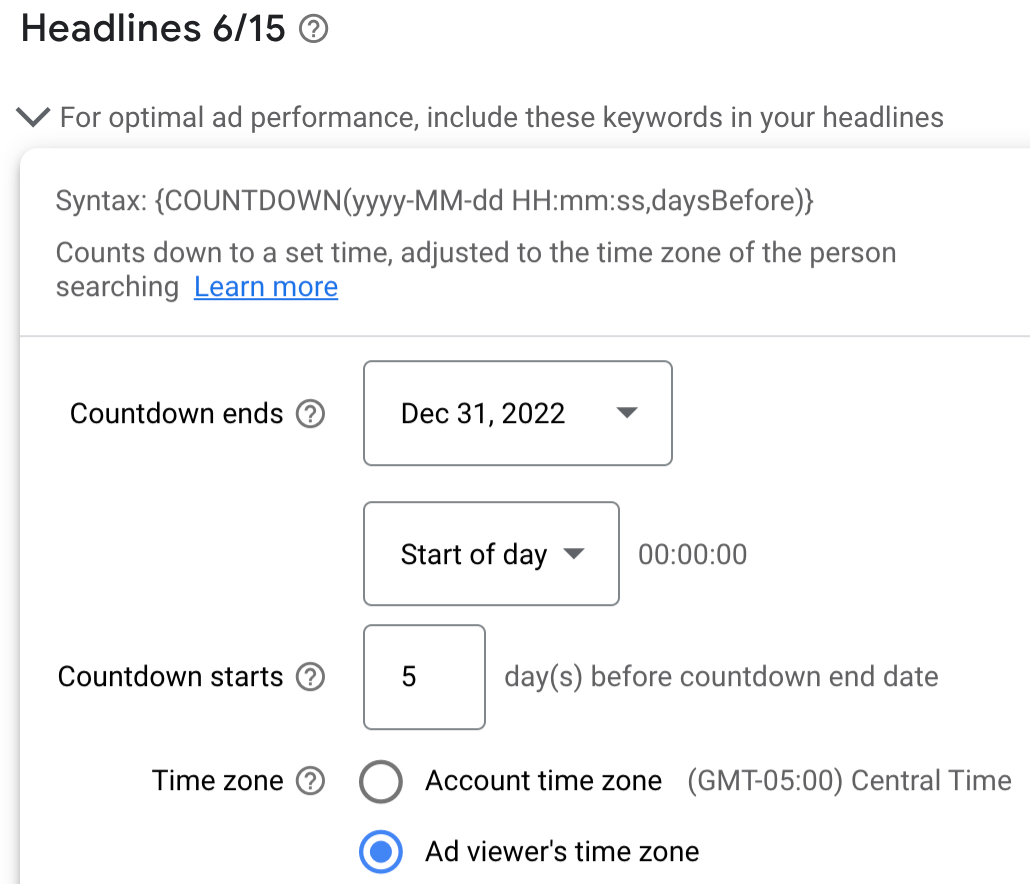Open the Learn more link

point(265,287)
